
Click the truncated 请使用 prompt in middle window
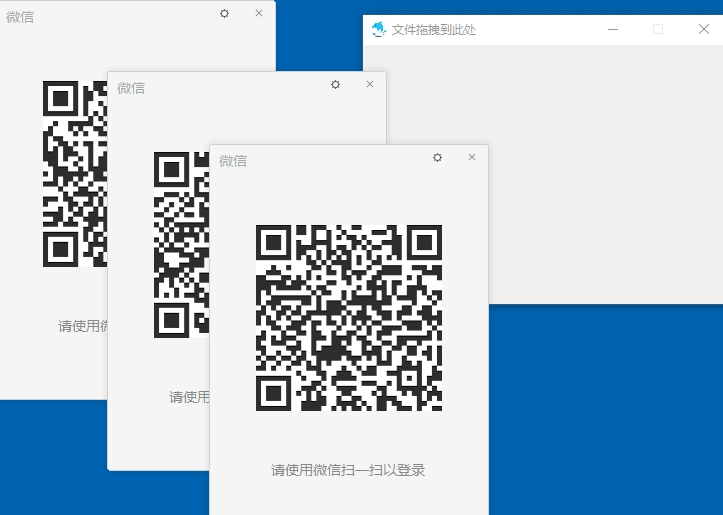pos(189,397)
